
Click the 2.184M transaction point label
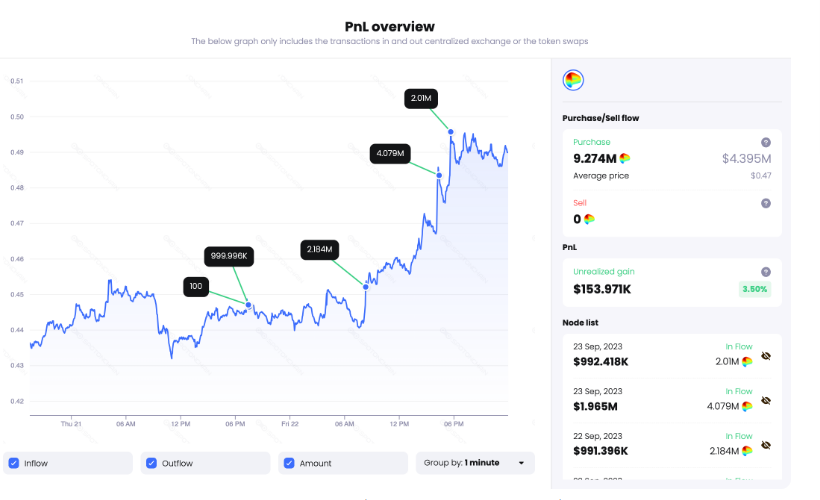[x=320, y=249]
